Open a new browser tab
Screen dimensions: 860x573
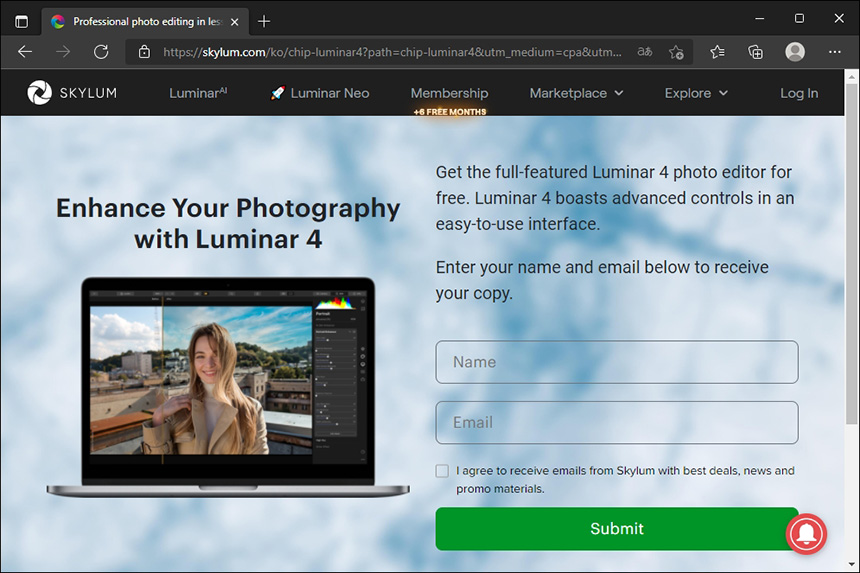264,21
